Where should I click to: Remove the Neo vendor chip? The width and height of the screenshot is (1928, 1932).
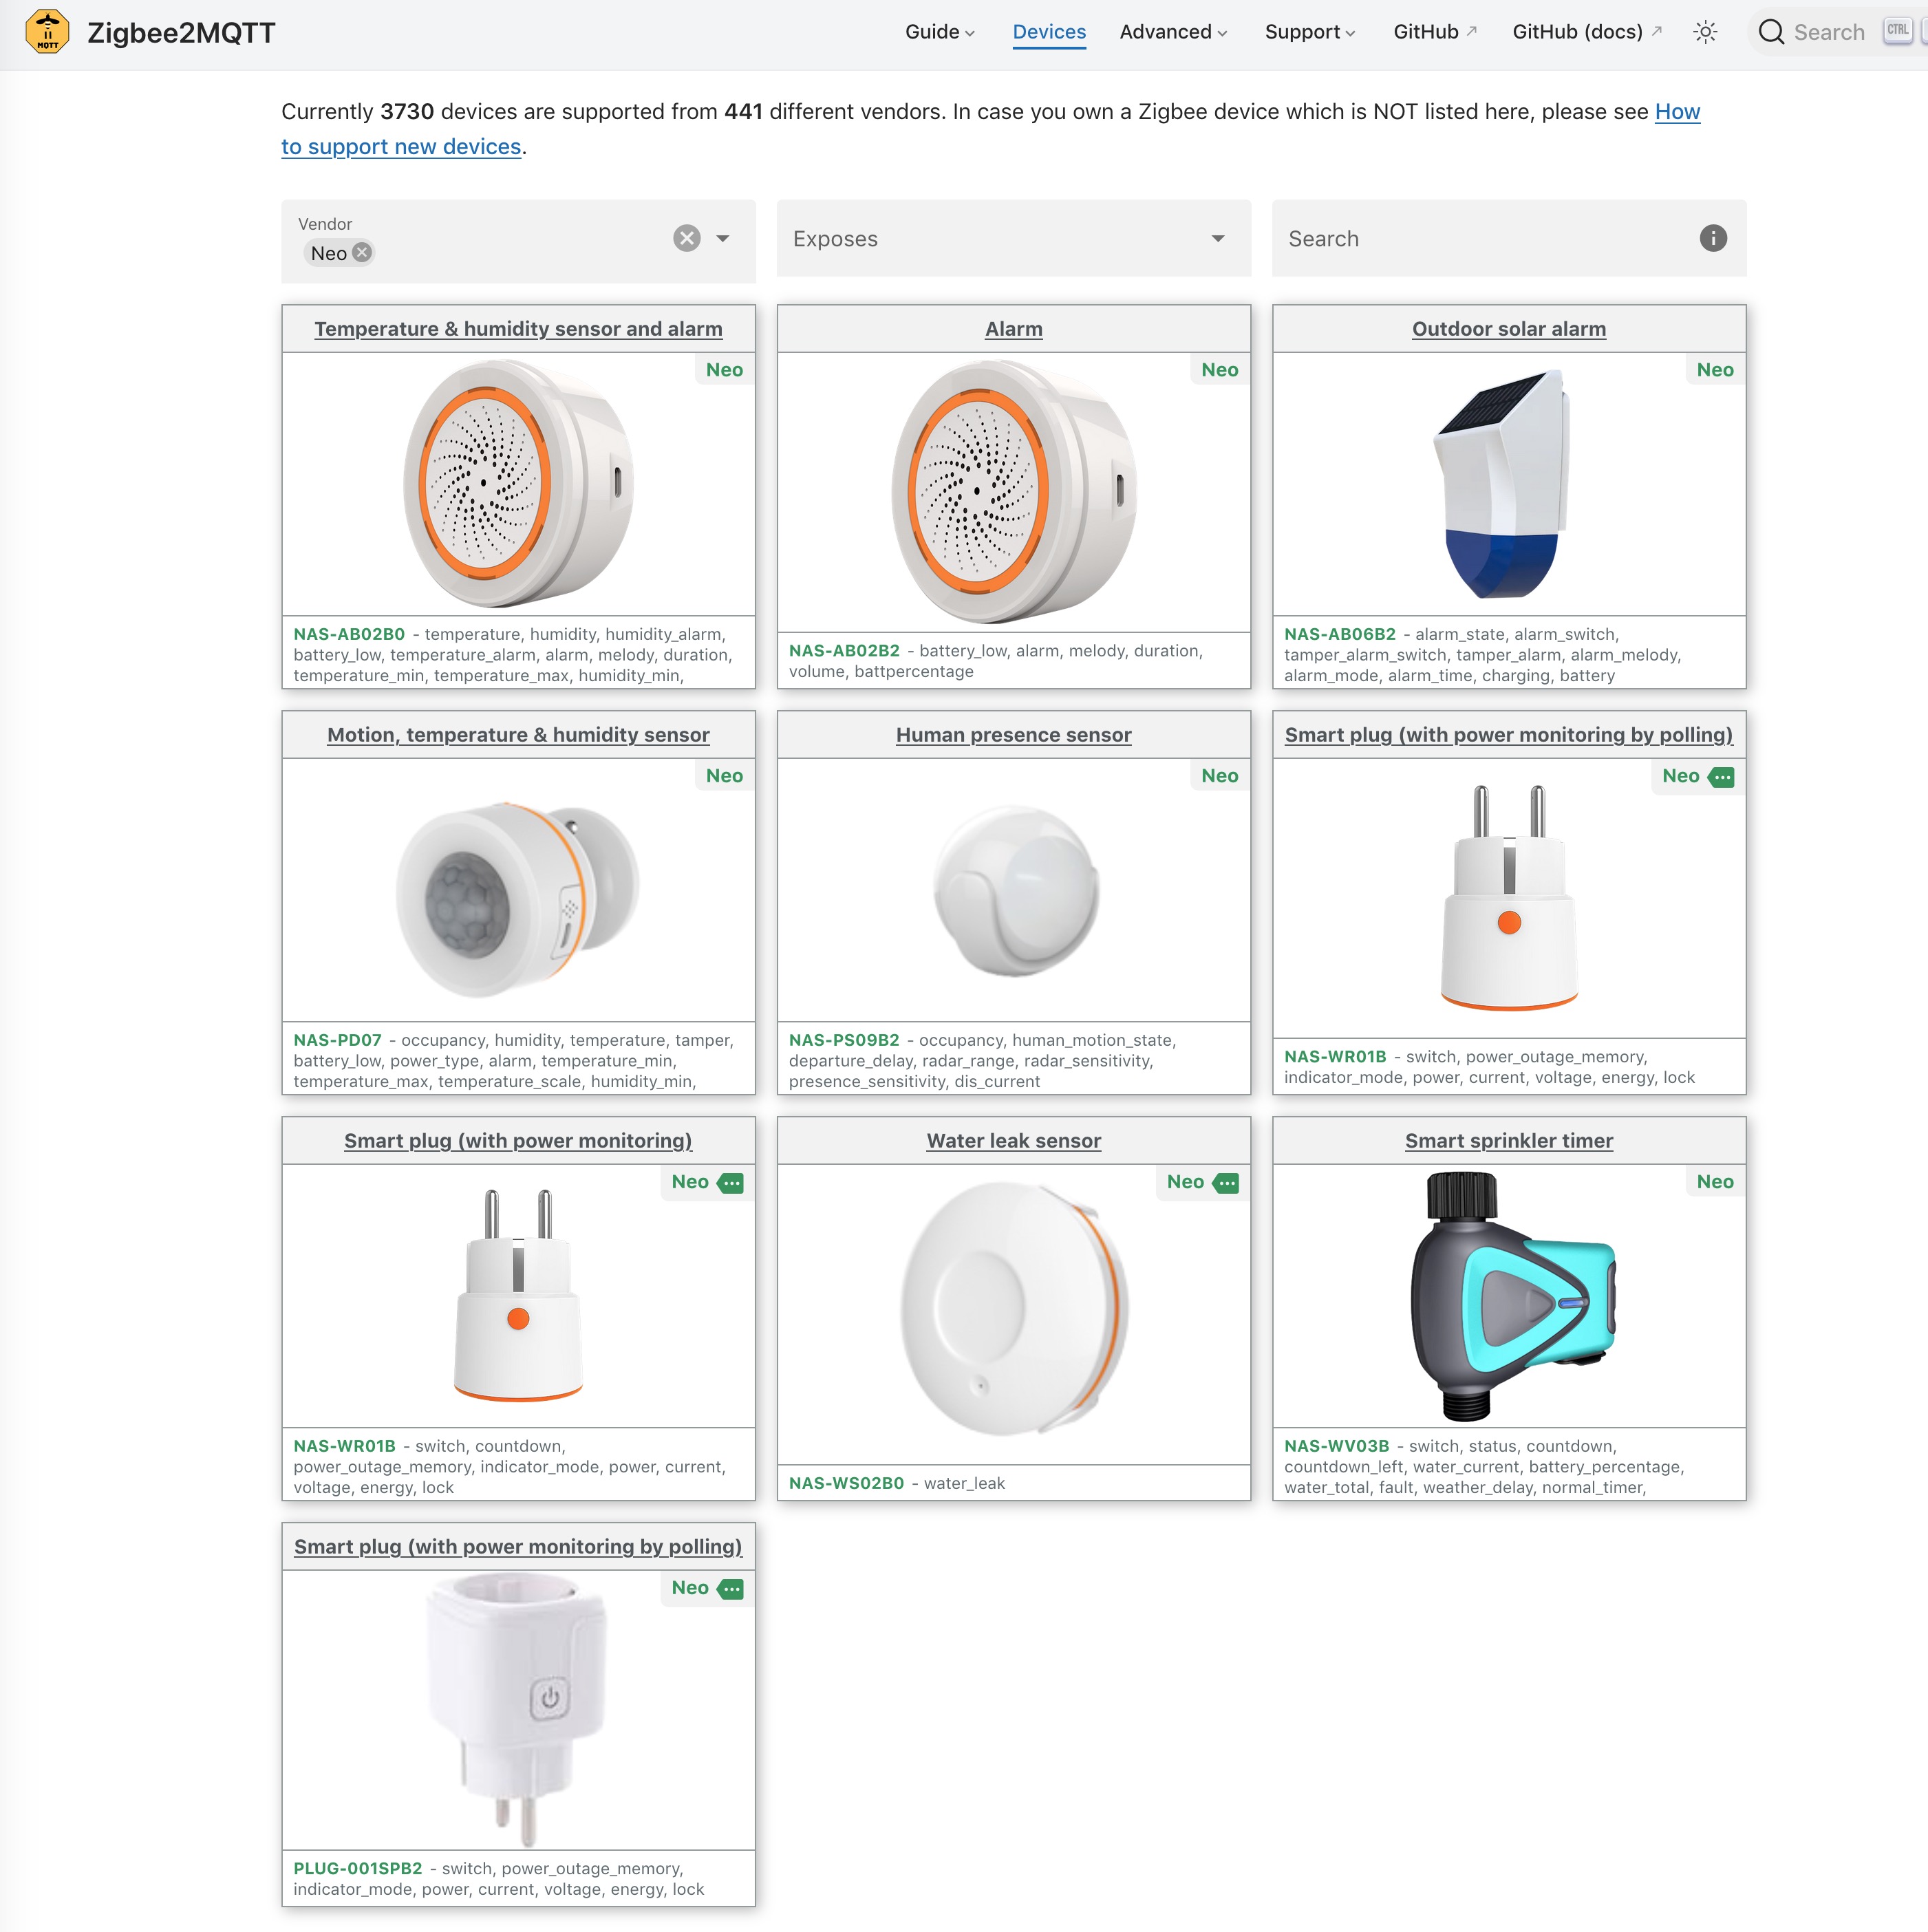click(x=363, y=253)
